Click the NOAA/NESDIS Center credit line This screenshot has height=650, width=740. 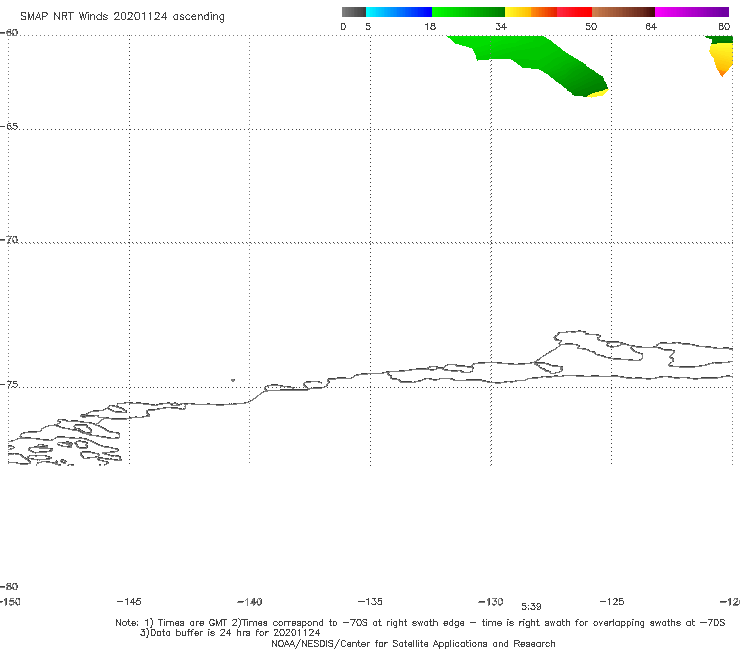point(413,643)
